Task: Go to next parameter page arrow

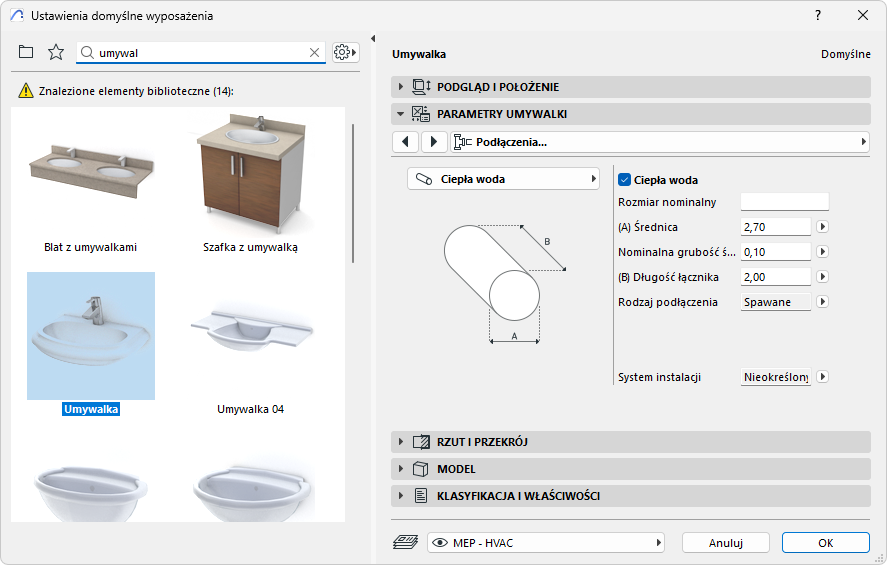Action: pyautogui.click(x=434, y=142)
